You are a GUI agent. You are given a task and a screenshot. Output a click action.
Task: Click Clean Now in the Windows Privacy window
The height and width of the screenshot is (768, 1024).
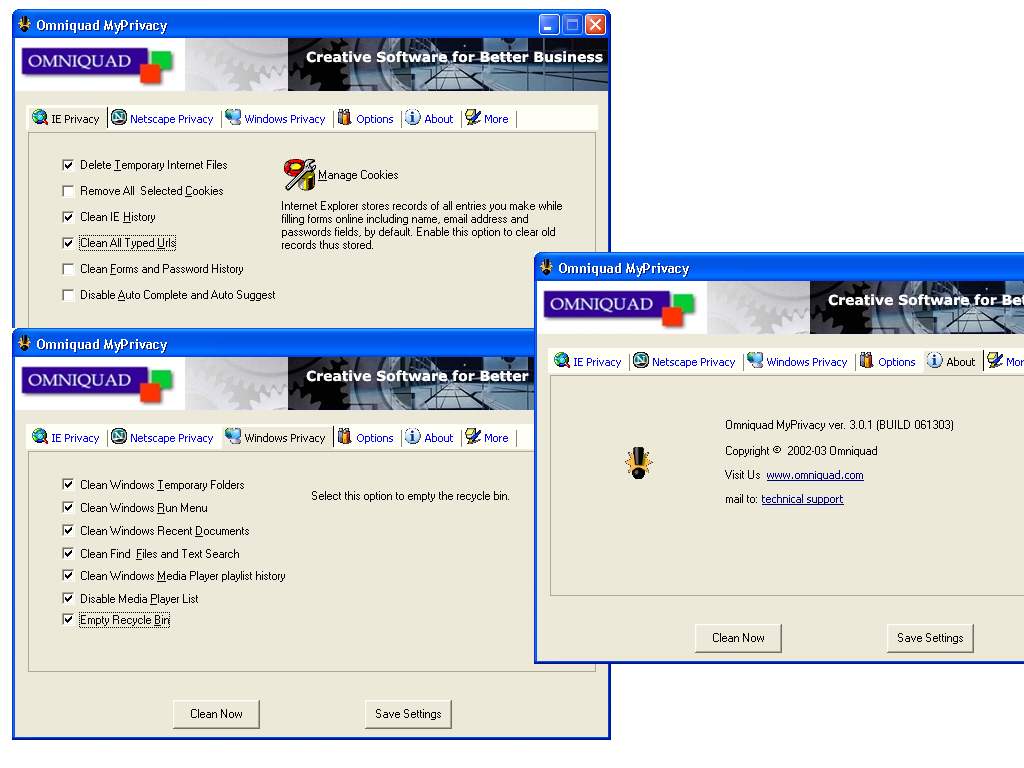(216, 714)
